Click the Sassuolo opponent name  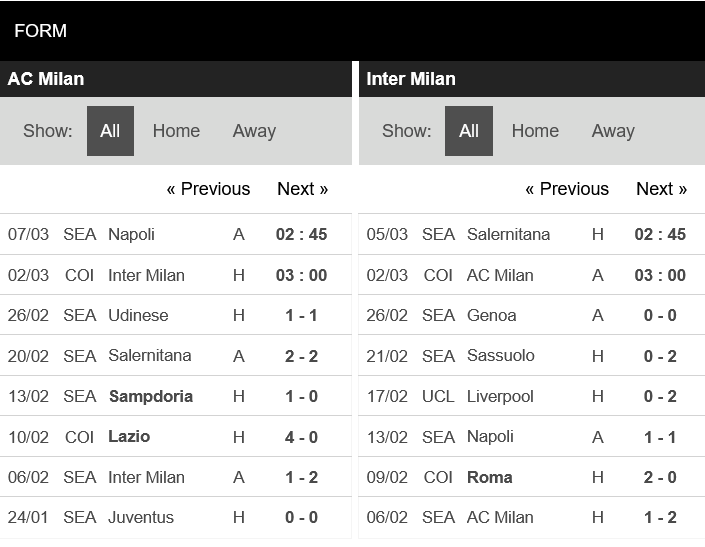tap(500, 355)
